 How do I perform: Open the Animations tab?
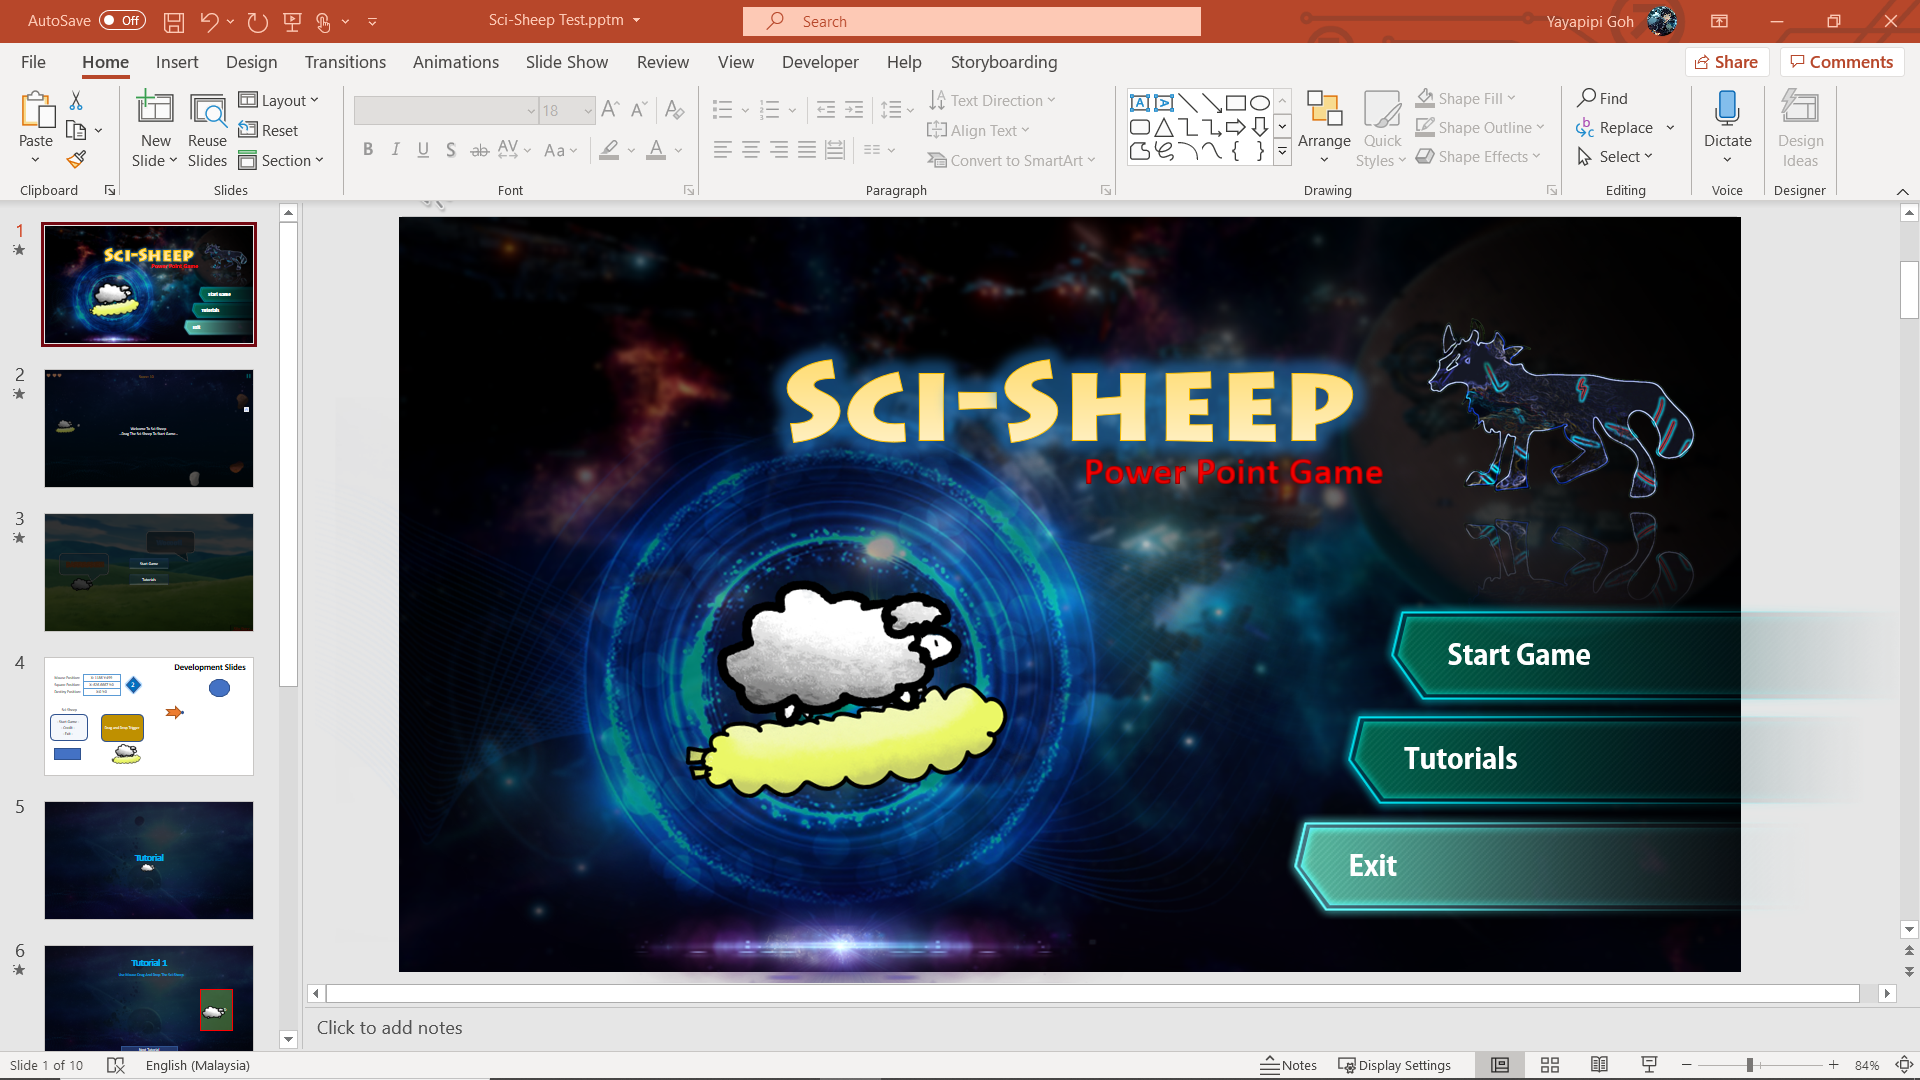455,62
